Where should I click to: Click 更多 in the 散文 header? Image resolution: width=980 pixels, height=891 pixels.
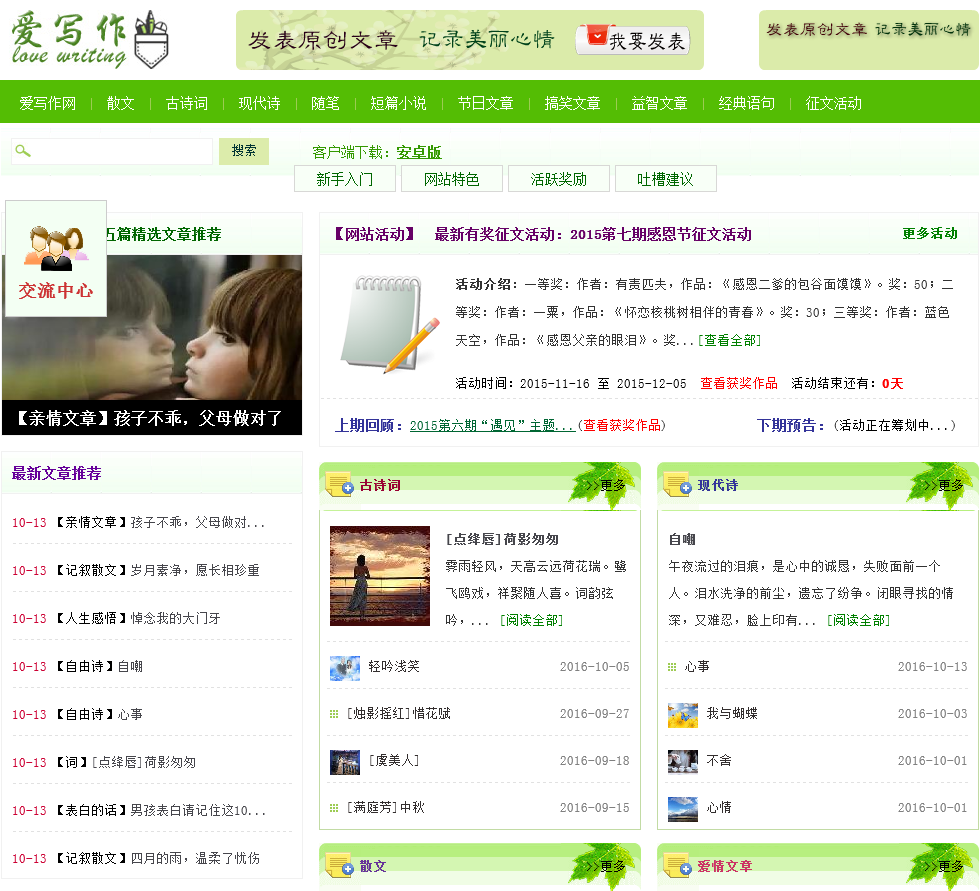pyautogui.click(x=606, y=867)
